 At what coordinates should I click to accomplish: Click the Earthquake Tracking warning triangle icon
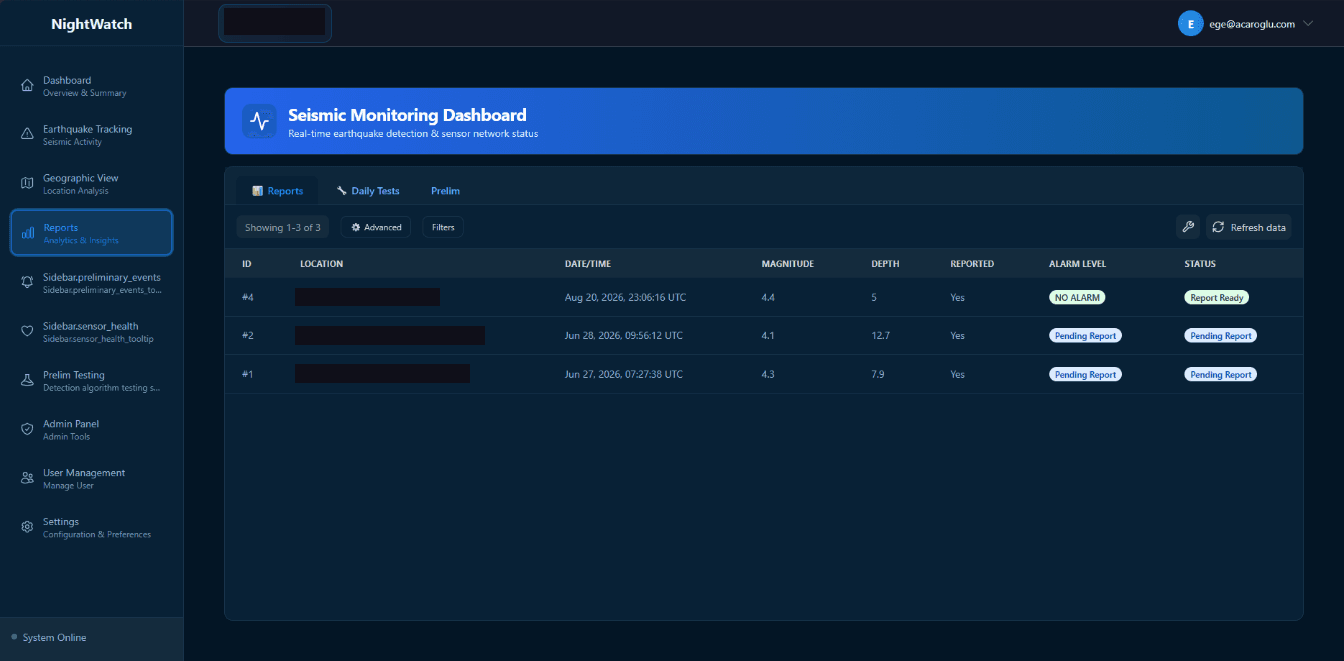[x=27, y=135]
